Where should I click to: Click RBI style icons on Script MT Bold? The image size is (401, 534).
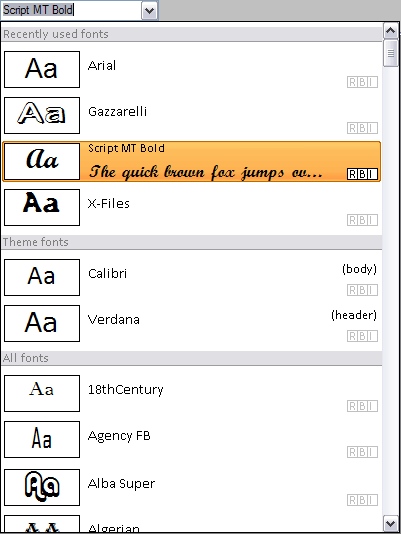(363, 174)
